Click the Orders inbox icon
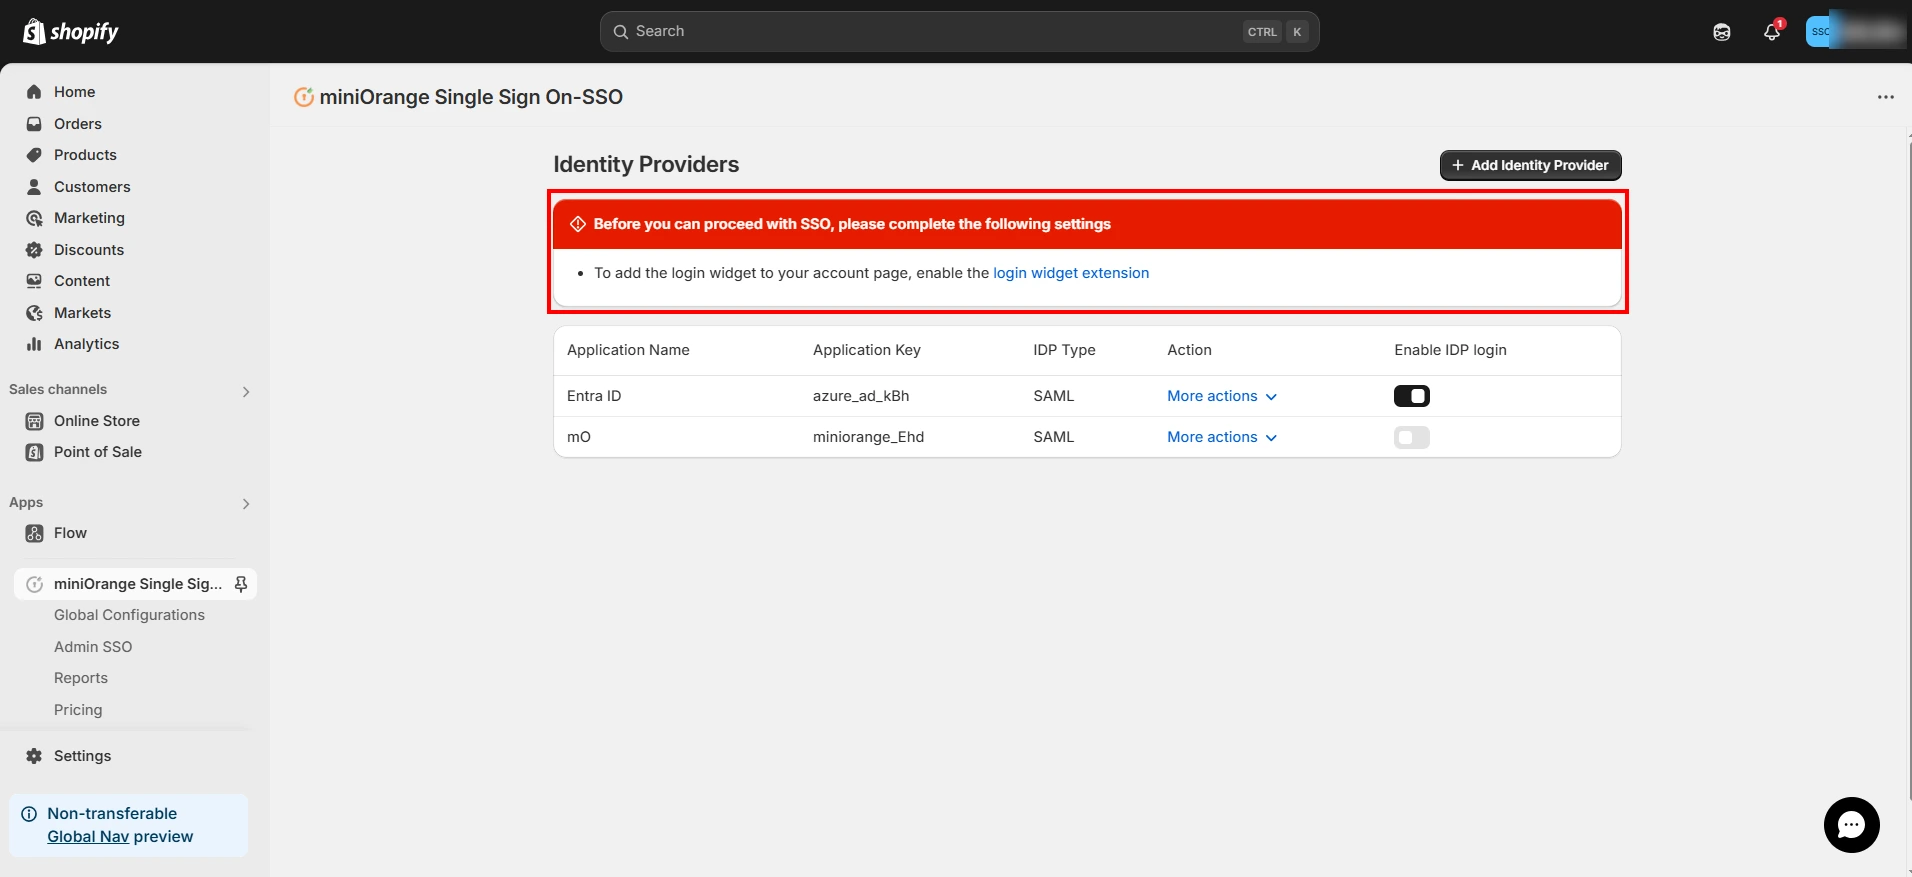The image size is (1912, 877). pos(34,124)
